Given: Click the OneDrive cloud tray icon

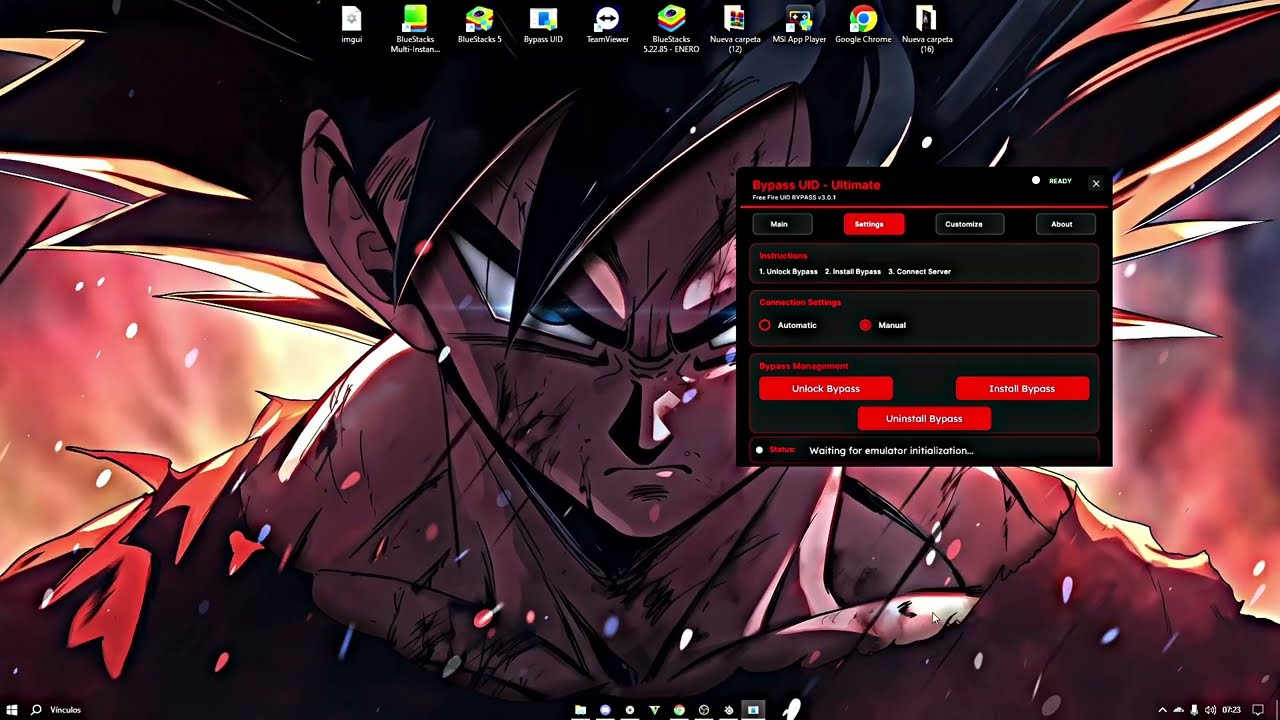Looking at the screenshot, I should [1178, 710].
